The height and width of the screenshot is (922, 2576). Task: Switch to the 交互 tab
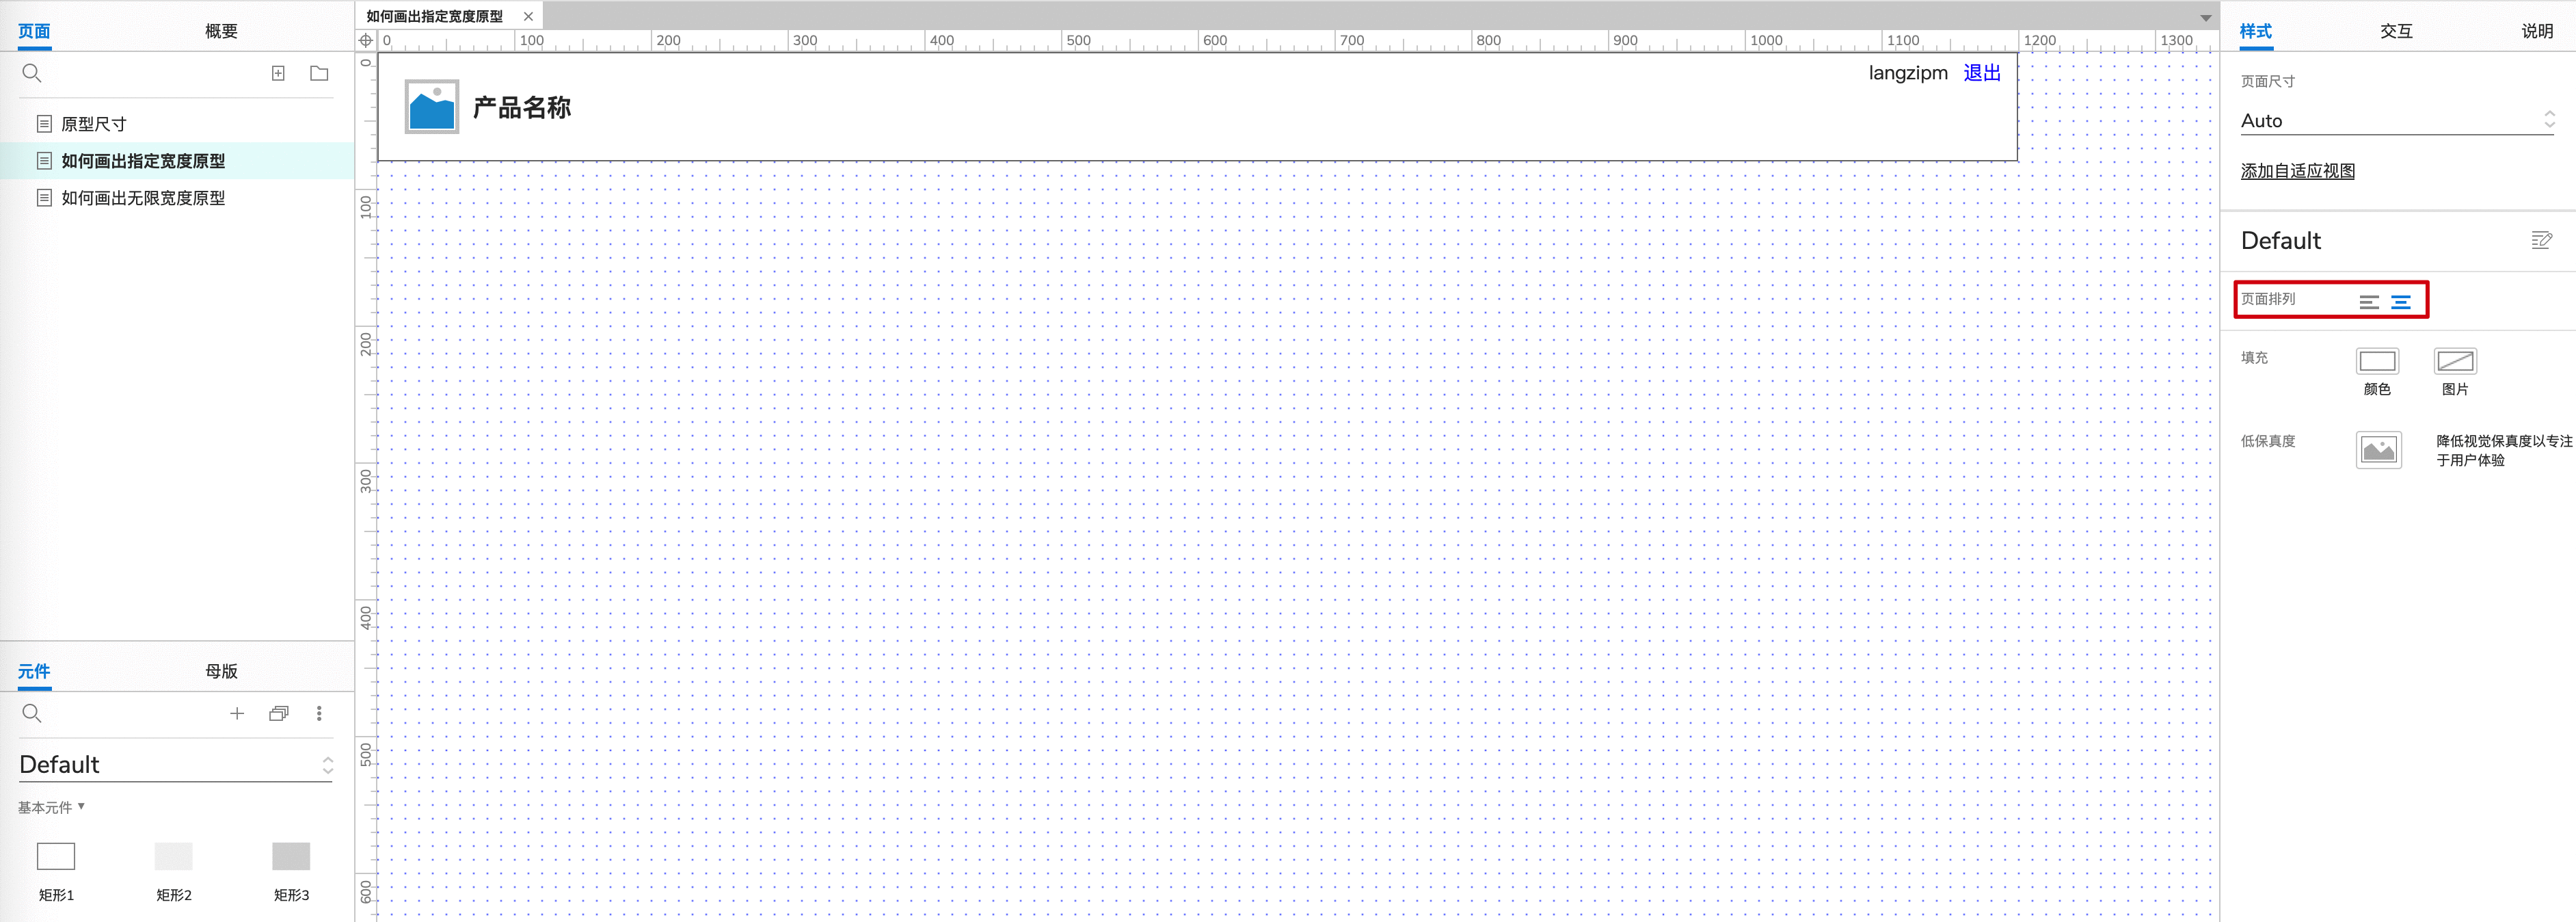[2396, 31]
